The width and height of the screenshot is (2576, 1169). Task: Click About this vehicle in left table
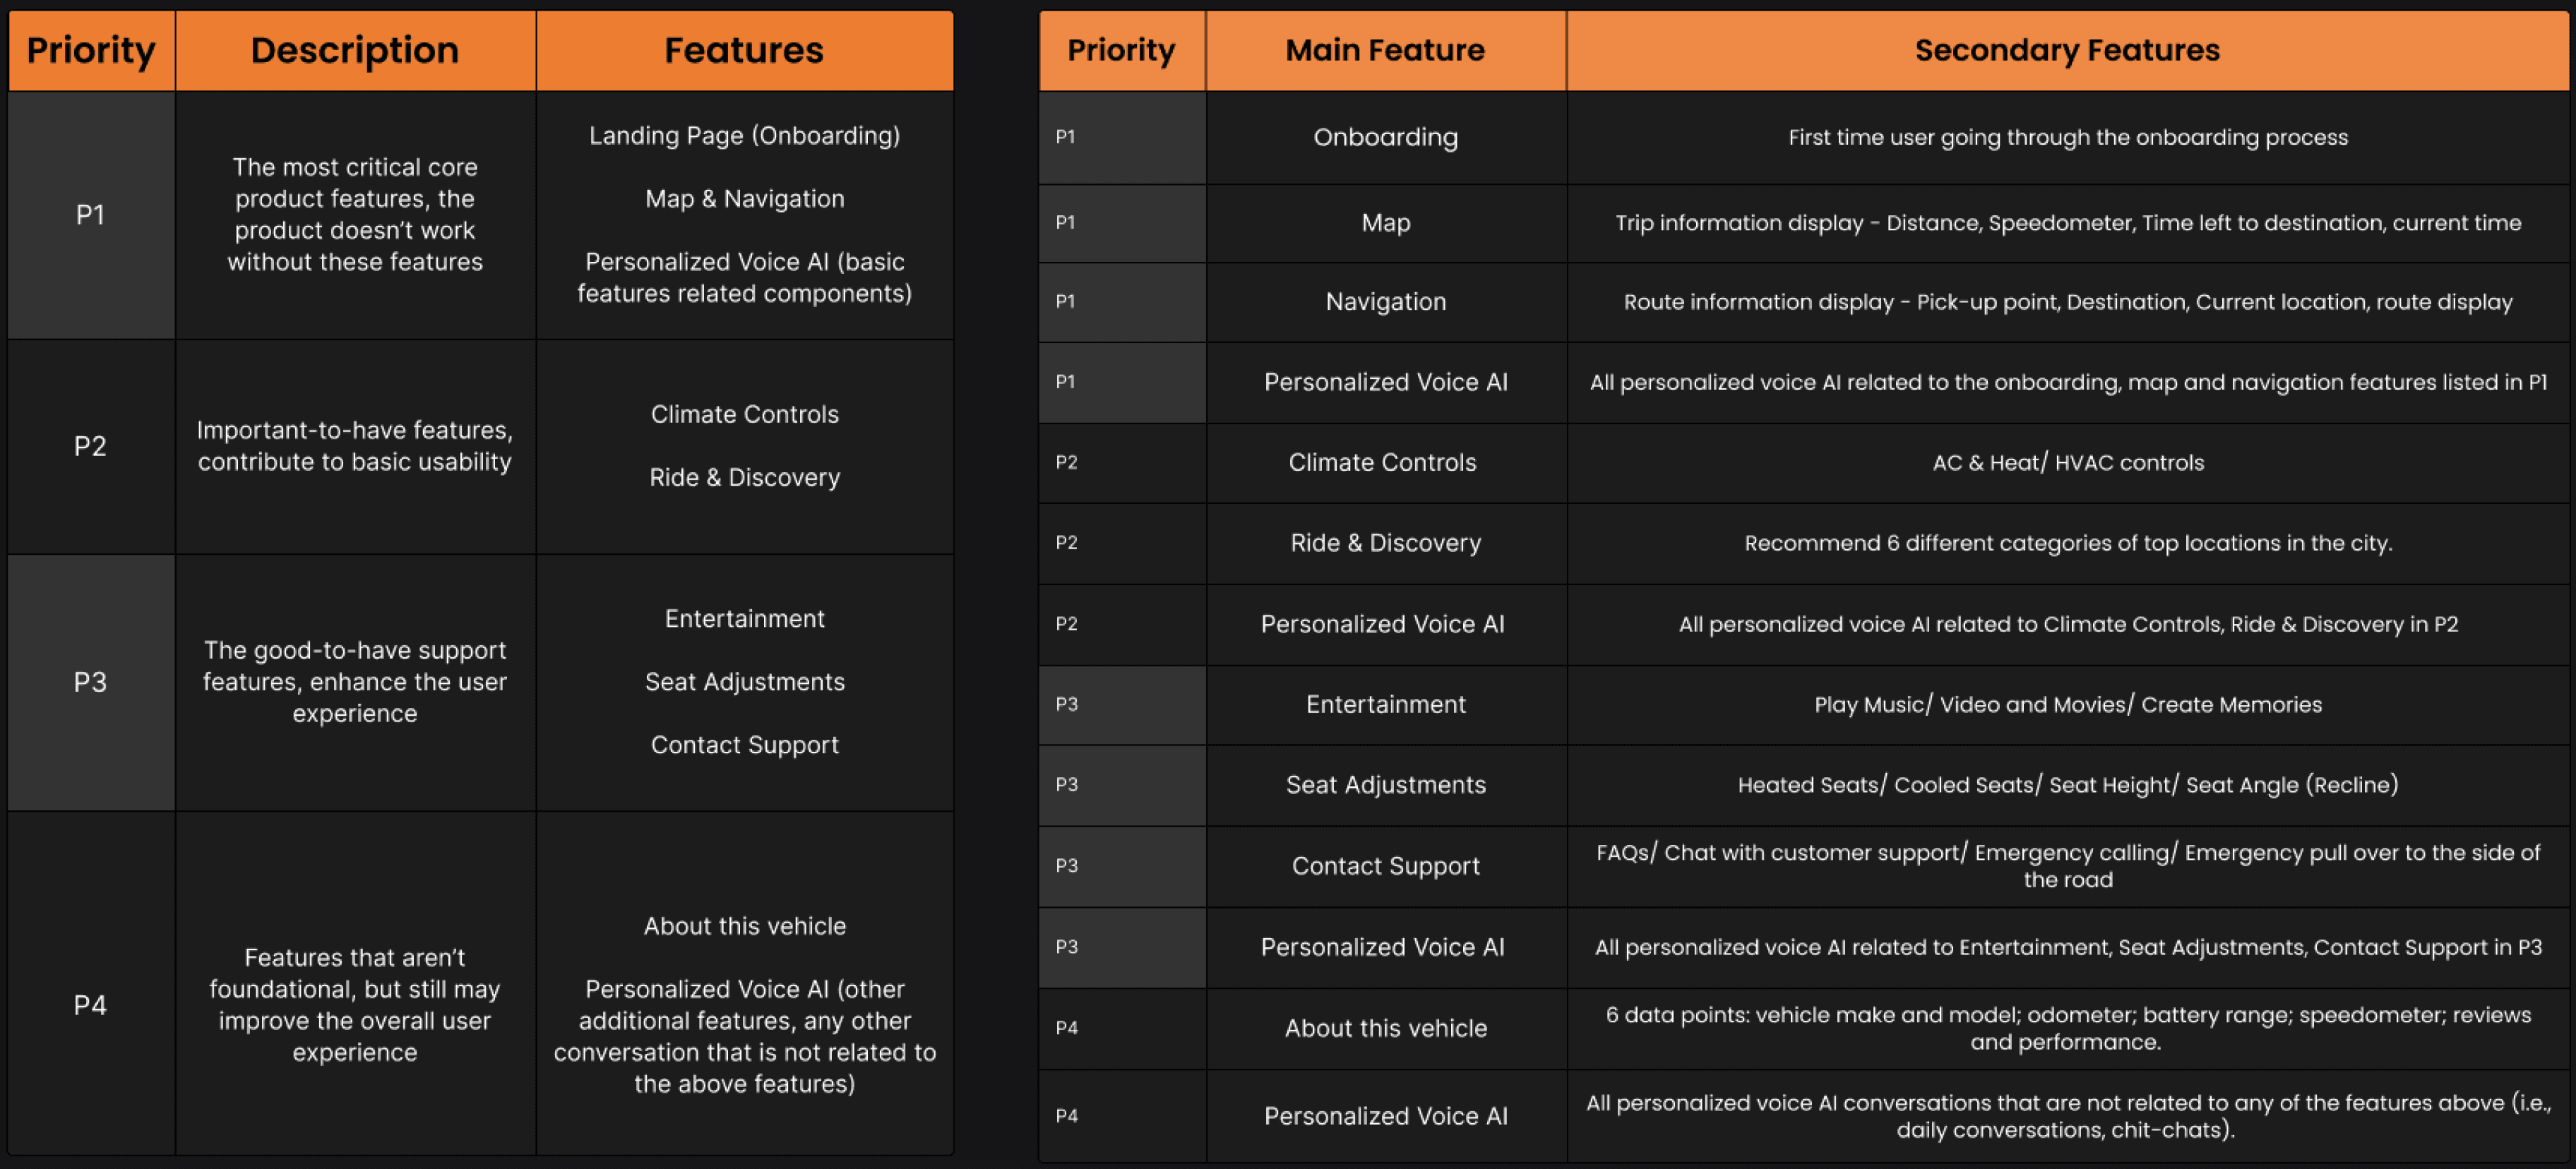(x=744, y=926)
